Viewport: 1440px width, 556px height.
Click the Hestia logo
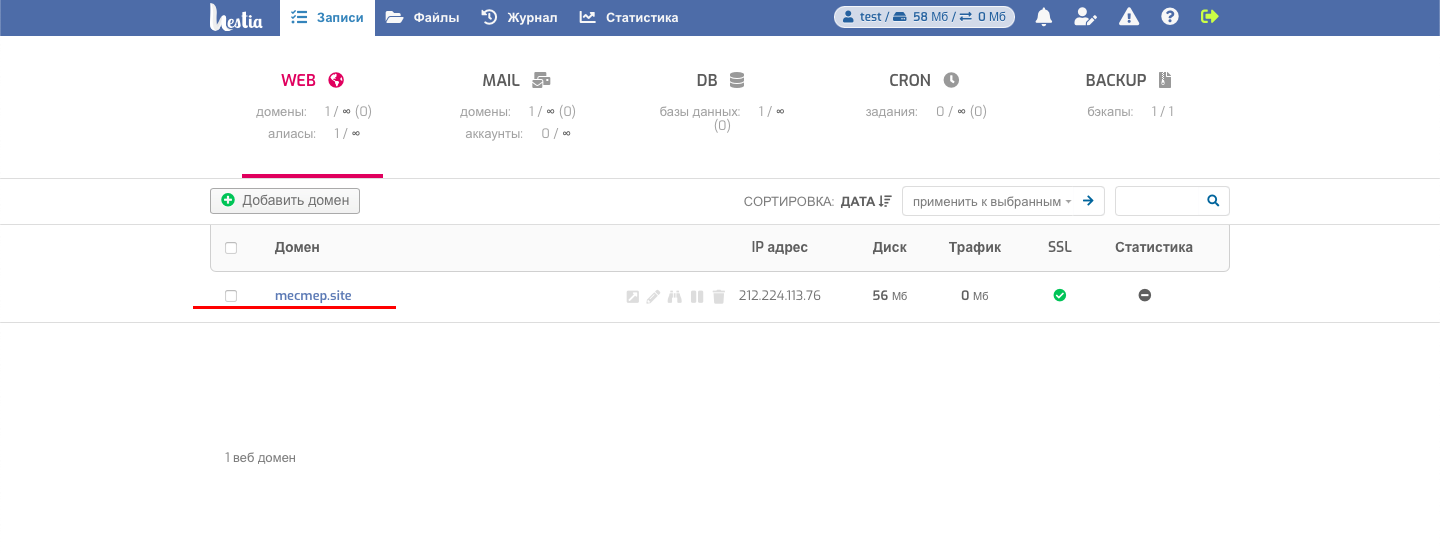236,17
